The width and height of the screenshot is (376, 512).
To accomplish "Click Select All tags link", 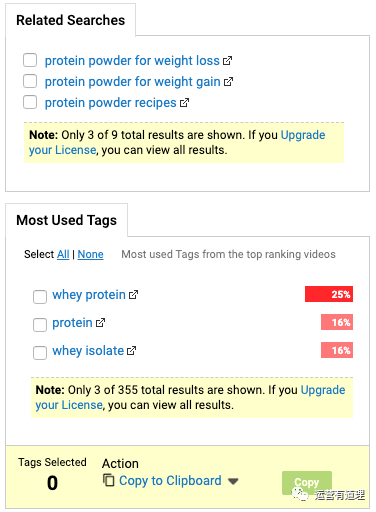I will [63, 254].
